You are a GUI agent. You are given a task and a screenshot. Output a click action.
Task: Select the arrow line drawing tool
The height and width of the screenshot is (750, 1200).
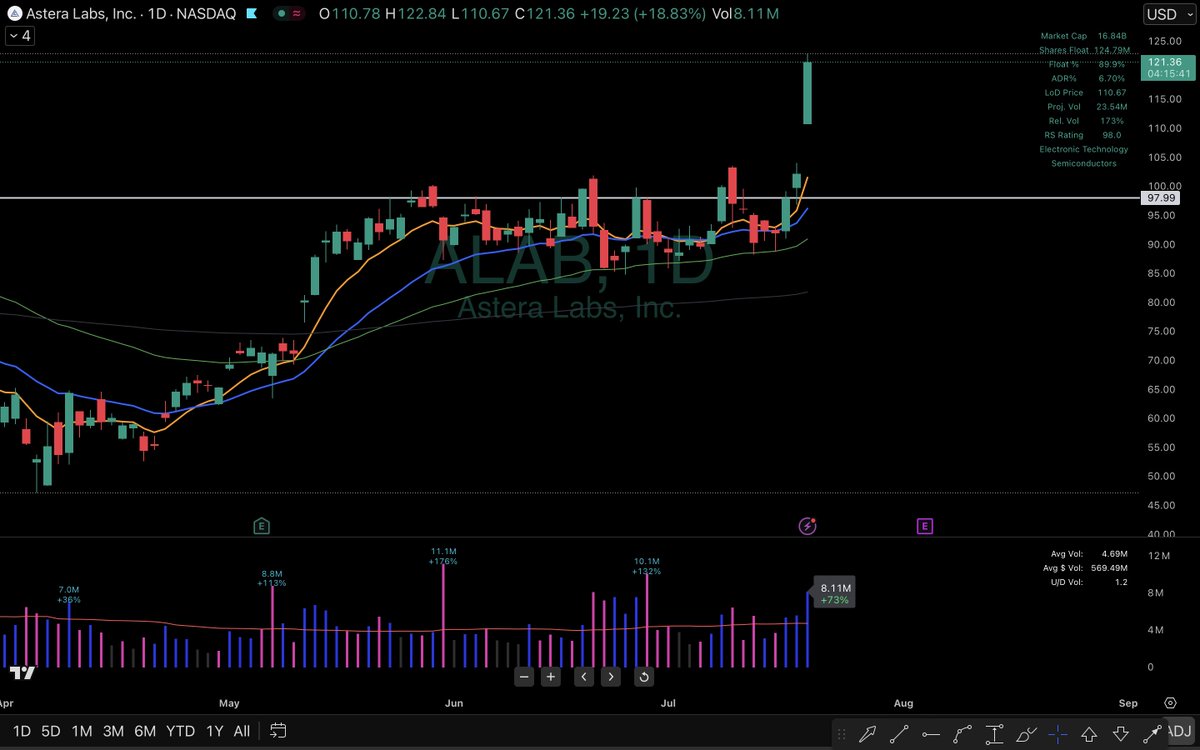[1152, 732]
